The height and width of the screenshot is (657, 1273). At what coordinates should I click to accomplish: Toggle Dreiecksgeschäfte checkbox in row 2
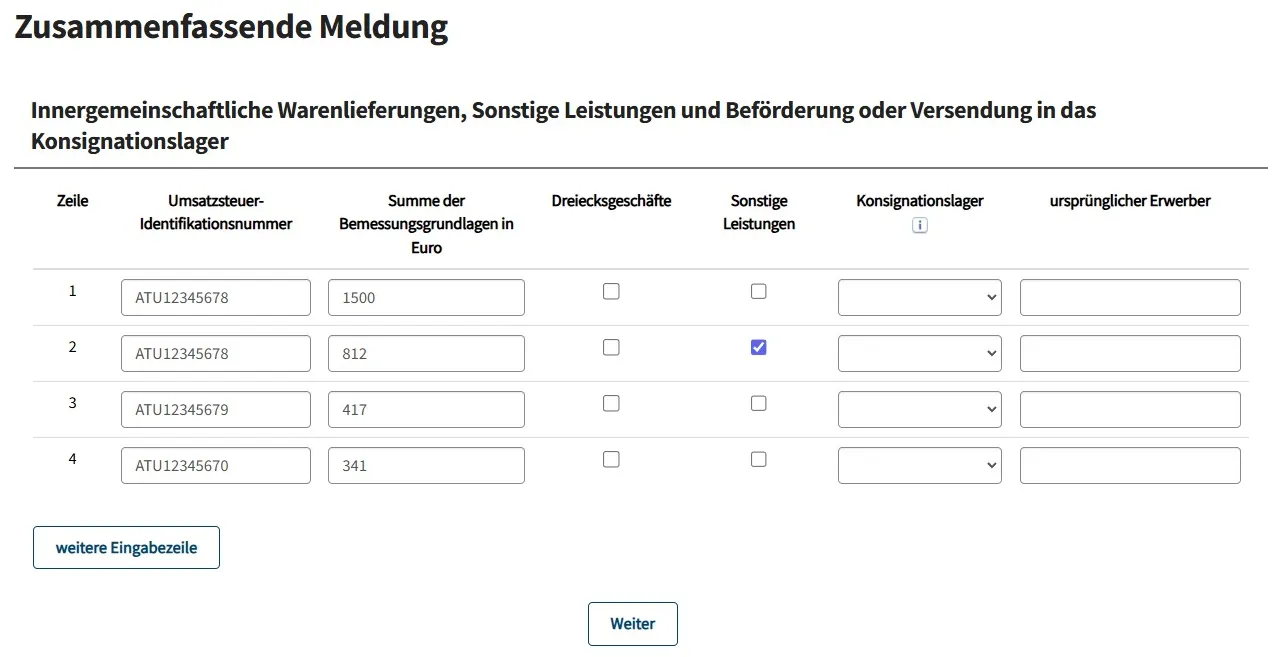click(x=611, y=347)
